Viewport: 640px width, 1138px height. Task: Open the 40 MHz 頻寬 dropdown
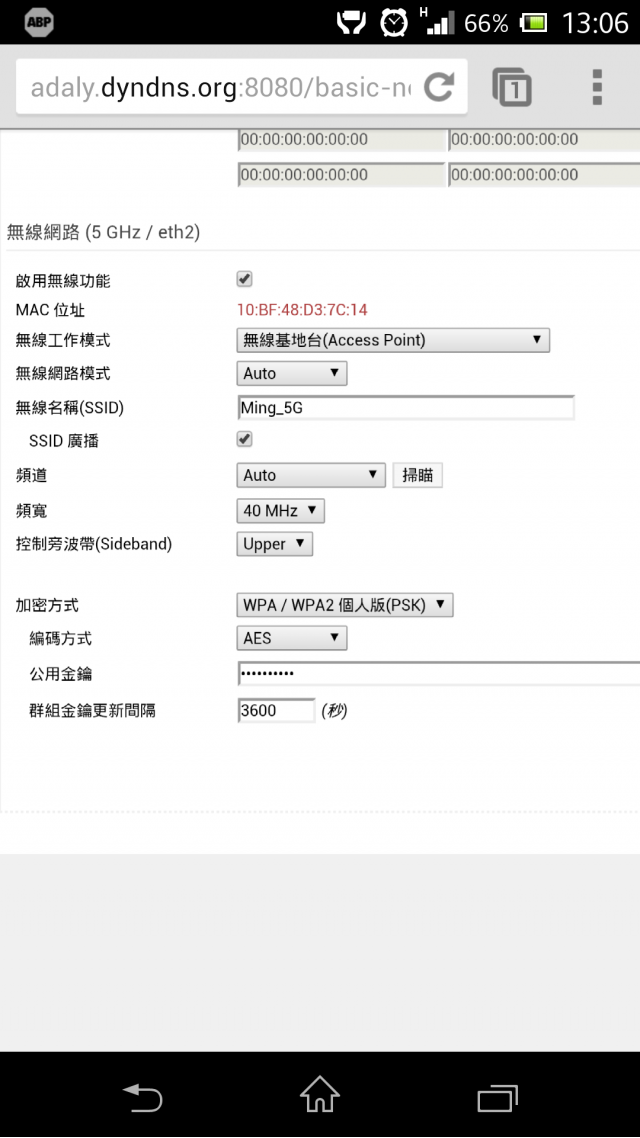[x=280, y=511]
